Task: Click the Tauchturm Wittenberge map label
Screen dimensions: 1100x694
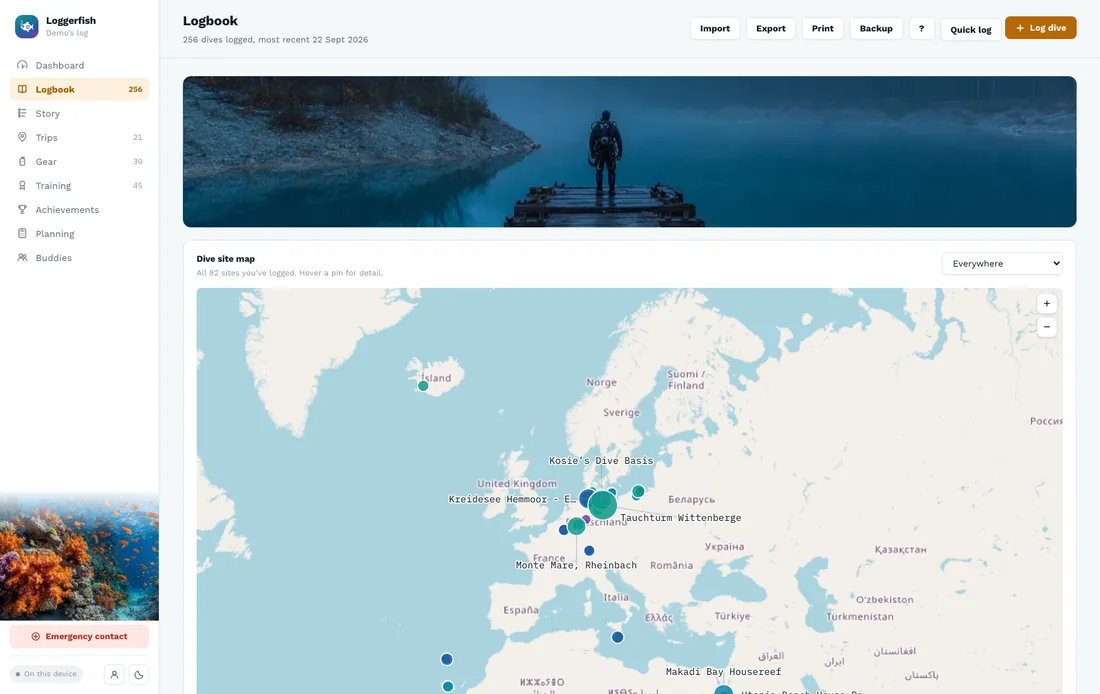Action: 680,518
